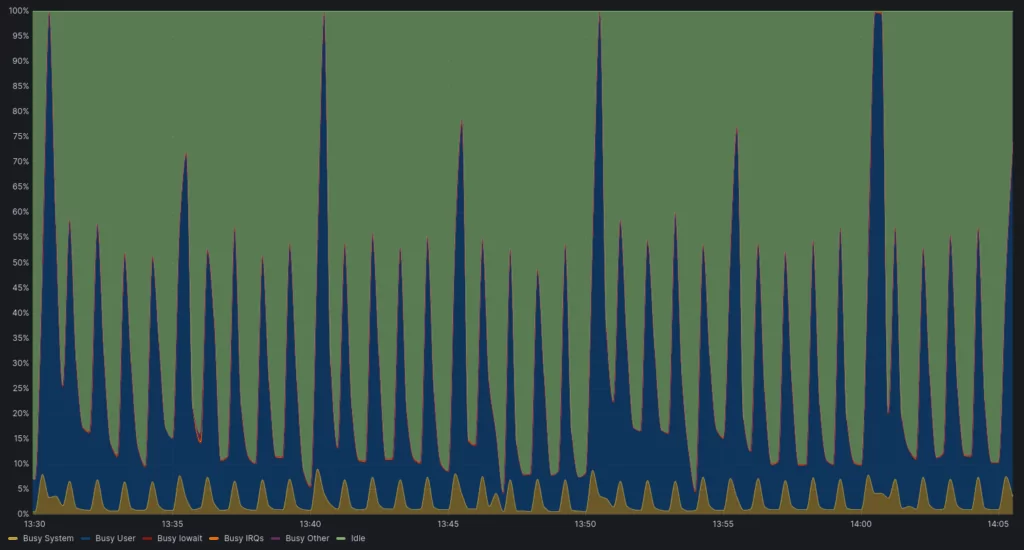Open the green Idle color swatch
This screenshot has height=550, width=1024.
click(x=342, y=538)
